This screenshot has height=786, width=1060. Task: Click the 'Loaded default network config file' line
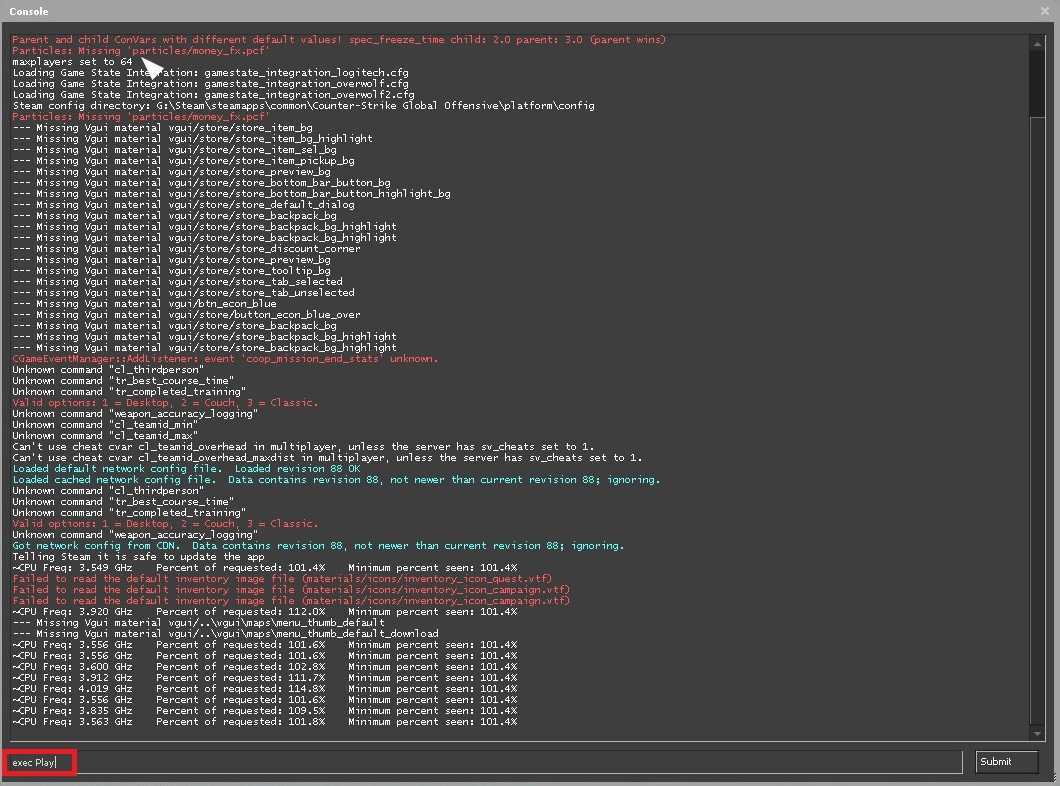[187, 468]
